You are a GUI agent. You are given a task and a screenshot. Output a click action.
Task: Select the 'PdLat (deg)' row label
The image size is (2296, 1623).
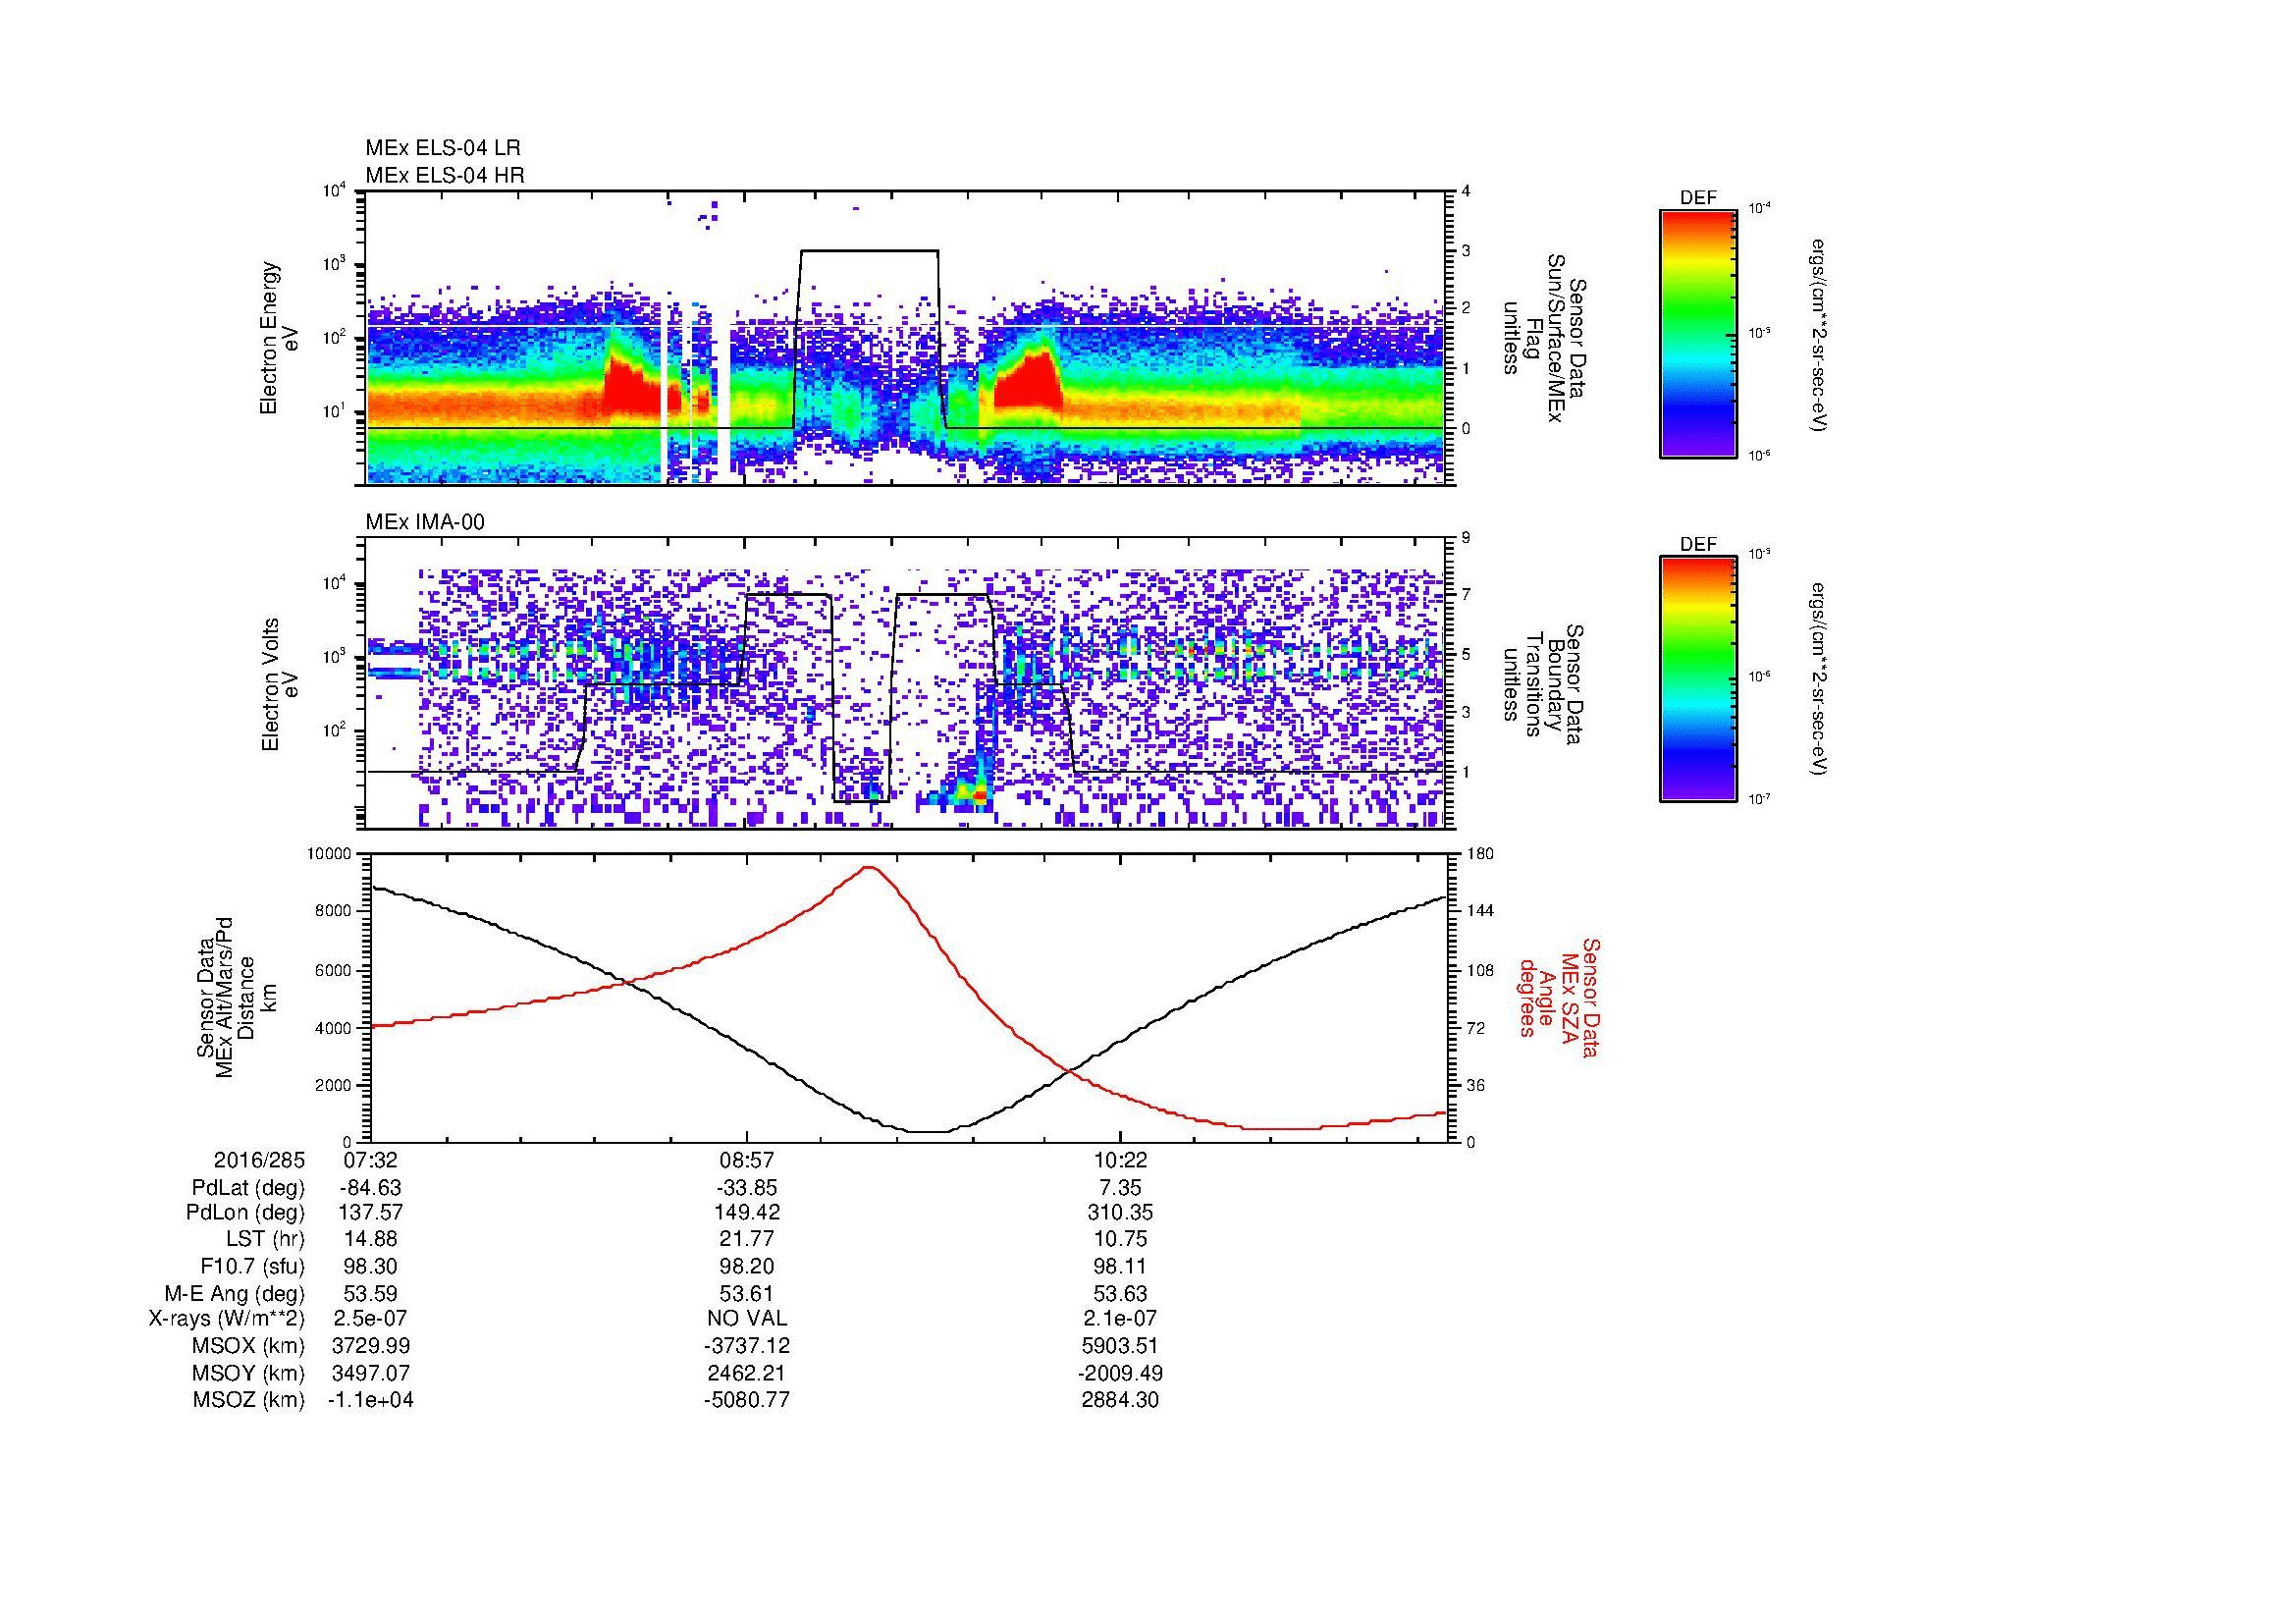[x=248, y=1188]
